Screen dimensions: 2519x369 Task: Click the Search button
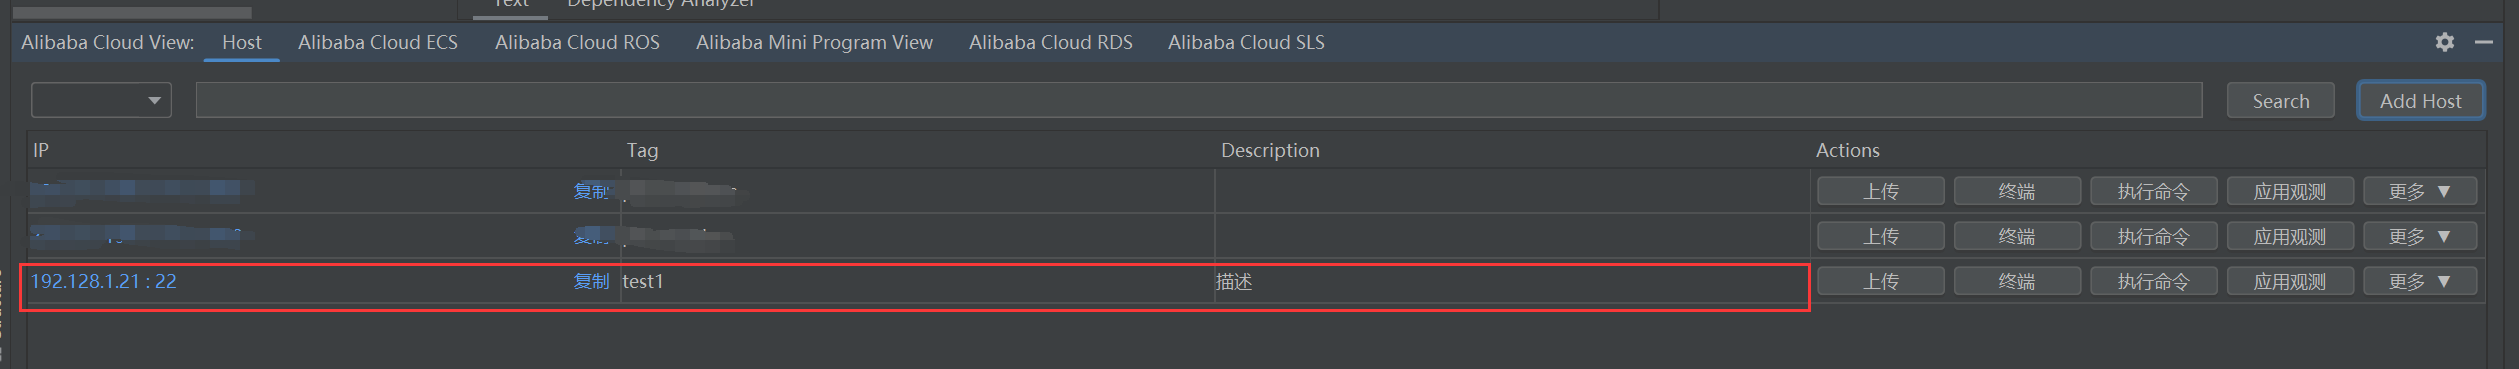(x=2280, y=101)
